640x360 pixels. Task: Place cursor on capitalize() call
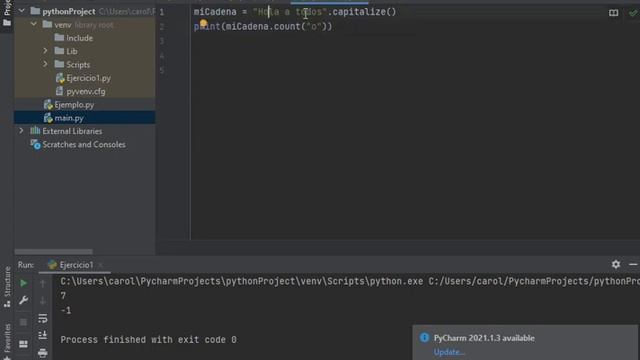tap(364, 12)
